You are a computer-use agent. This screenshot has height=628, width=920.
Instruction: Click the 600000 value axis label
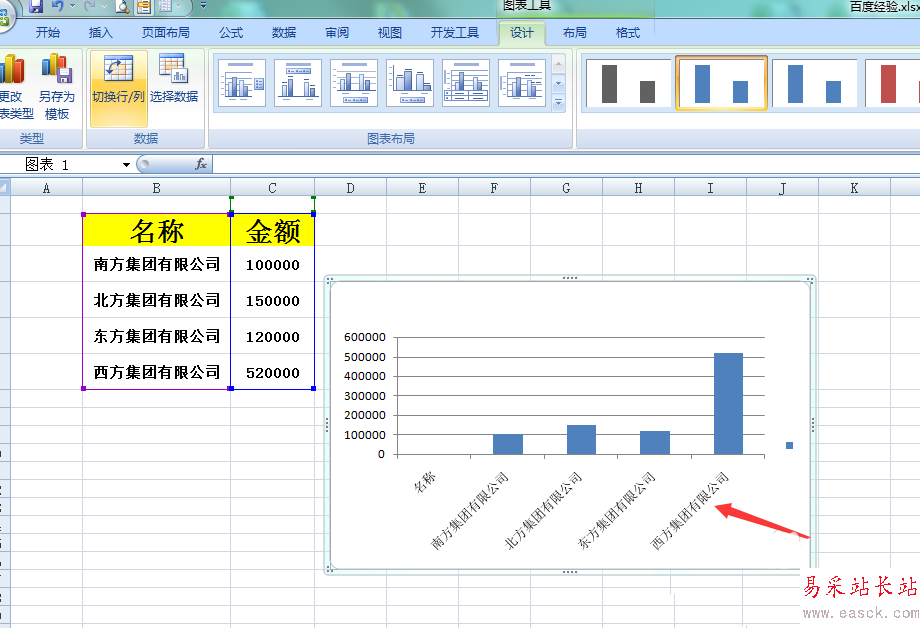tap(365, 337)
